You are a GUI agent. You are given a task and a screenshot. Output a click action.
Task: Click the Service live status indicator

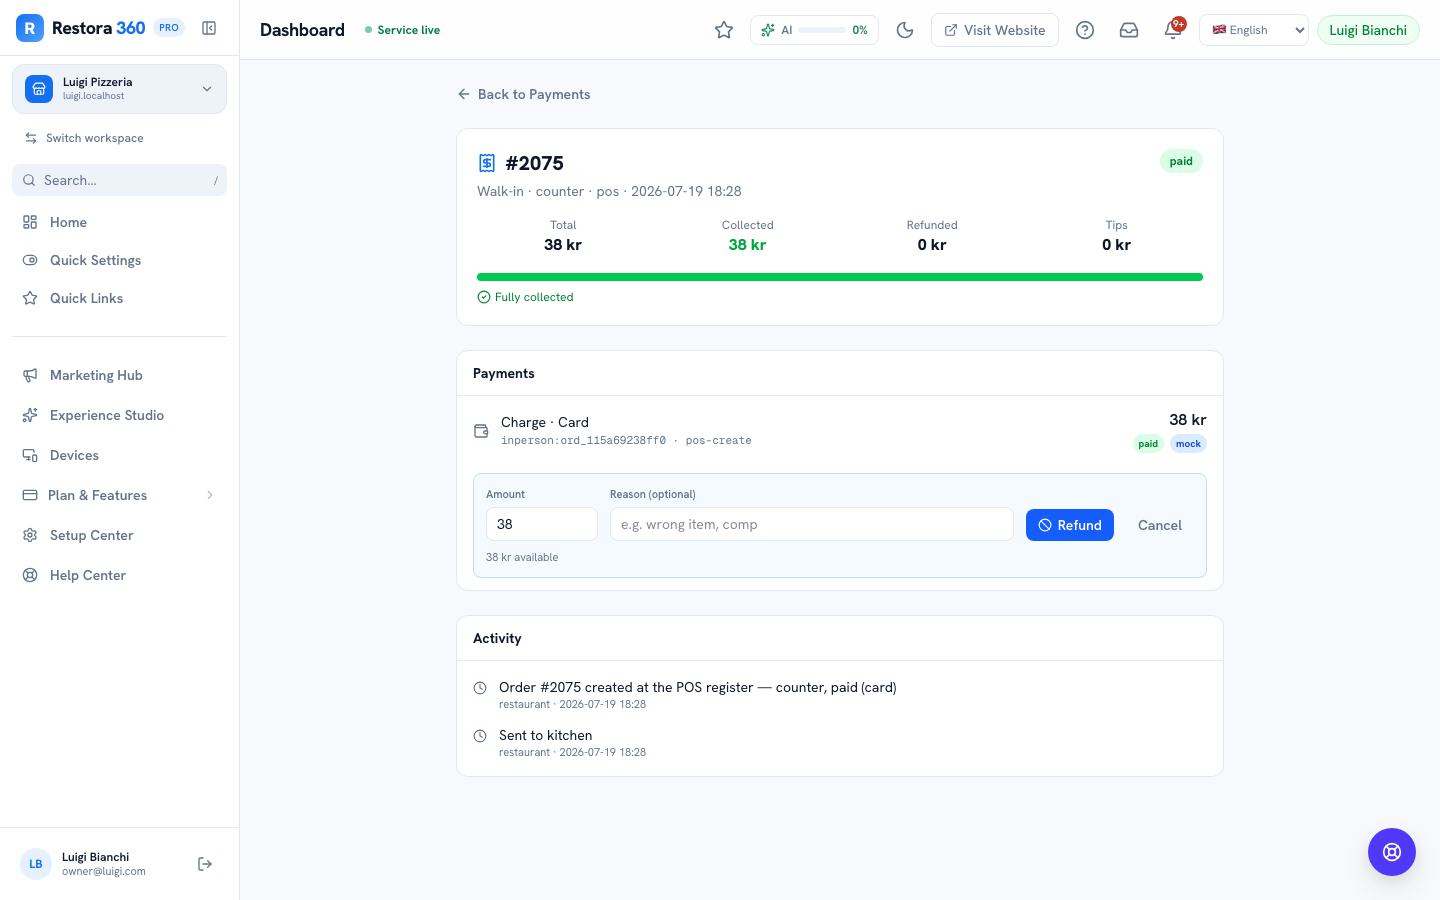403,30
